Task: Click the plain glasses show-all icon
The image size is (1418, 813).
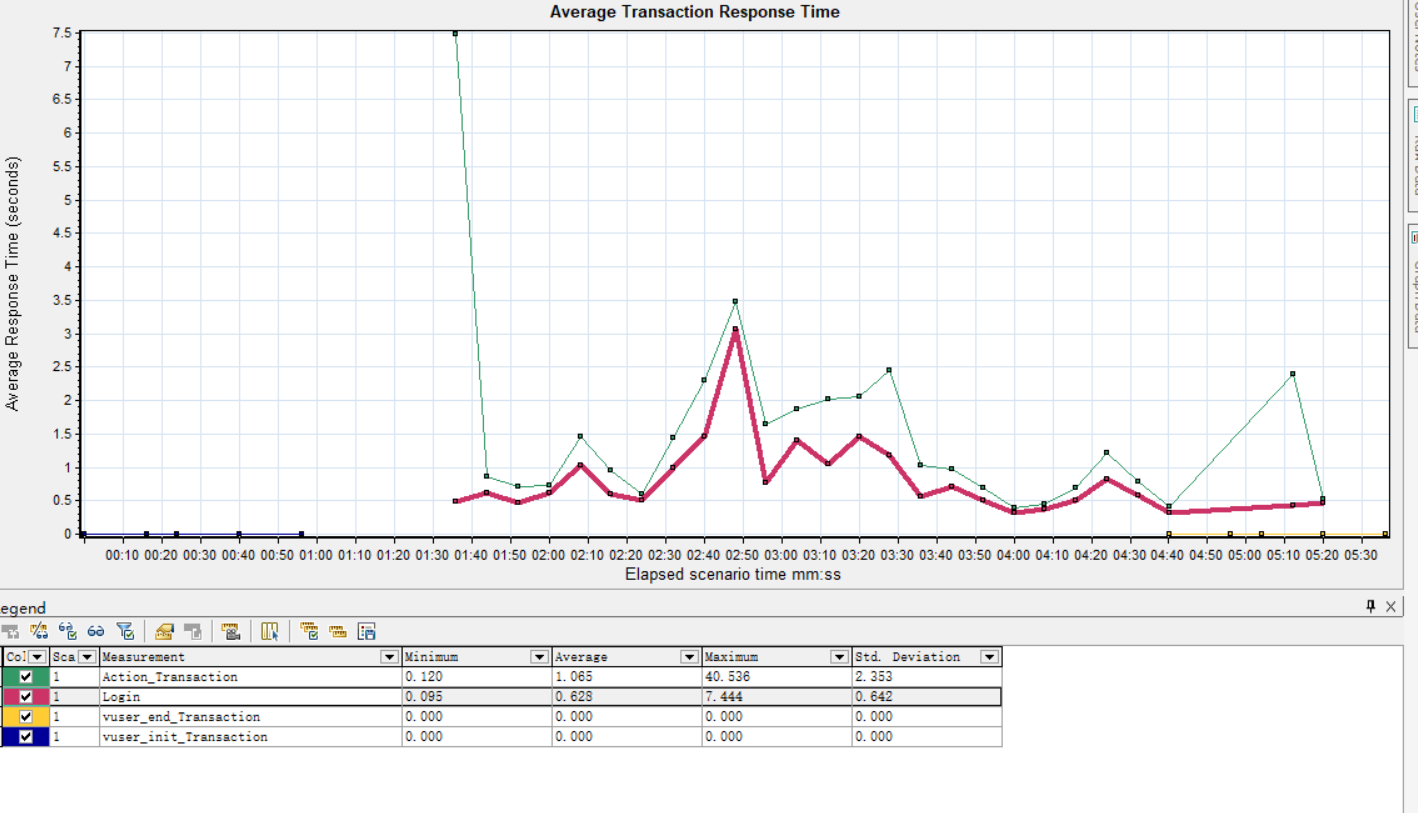Action: pos(96,631)
